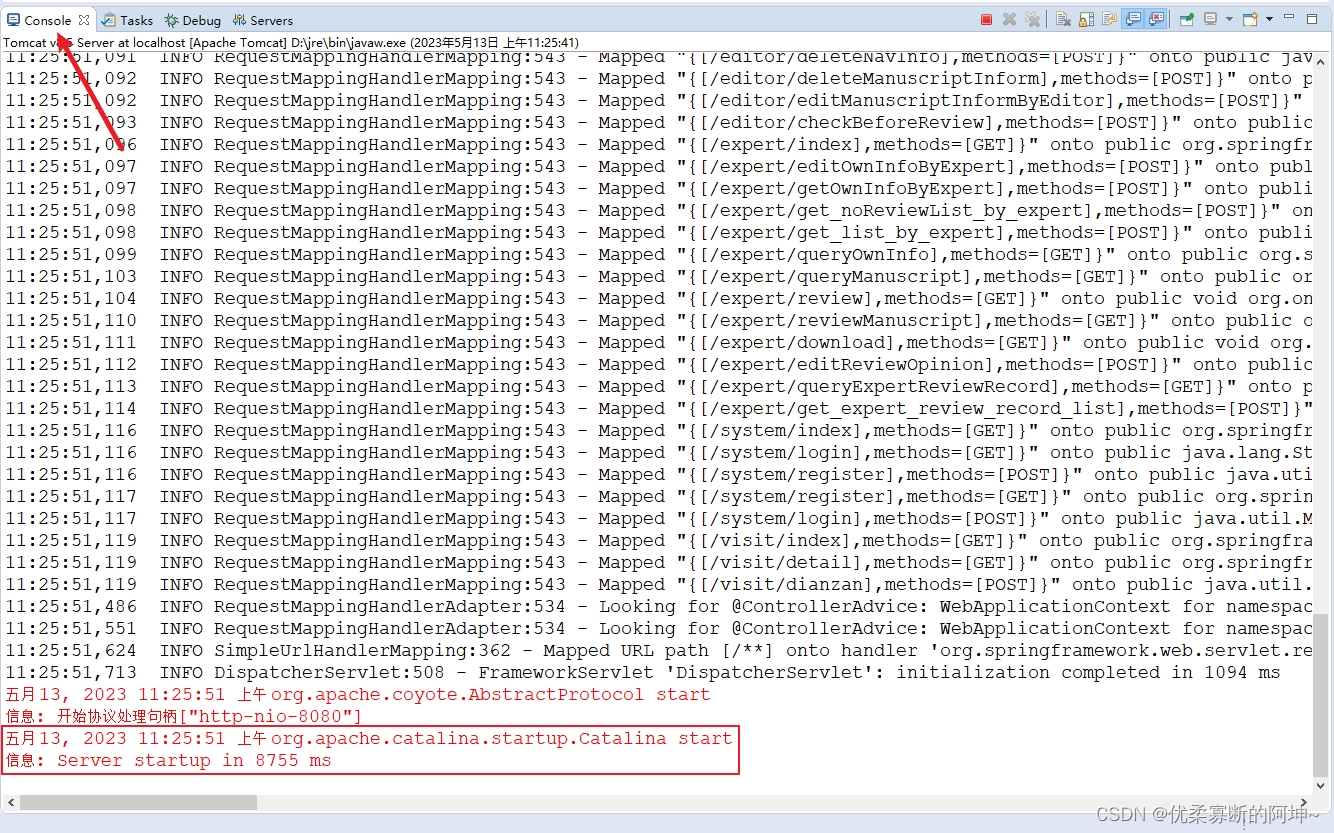Click the '/expert/index' mapping line
Viewport: 1334px width, 833px height.
point(658,144)
